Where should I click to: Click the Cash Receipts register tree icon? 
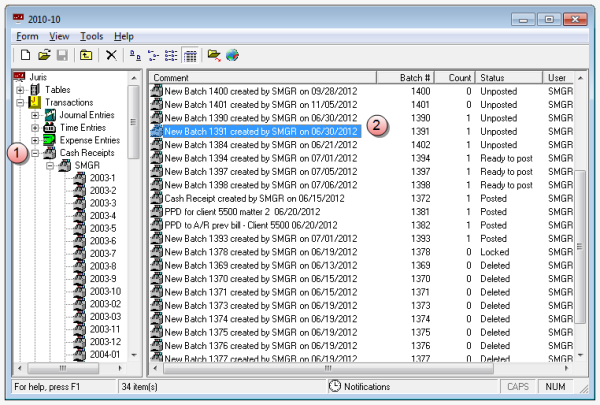point(50,153)
